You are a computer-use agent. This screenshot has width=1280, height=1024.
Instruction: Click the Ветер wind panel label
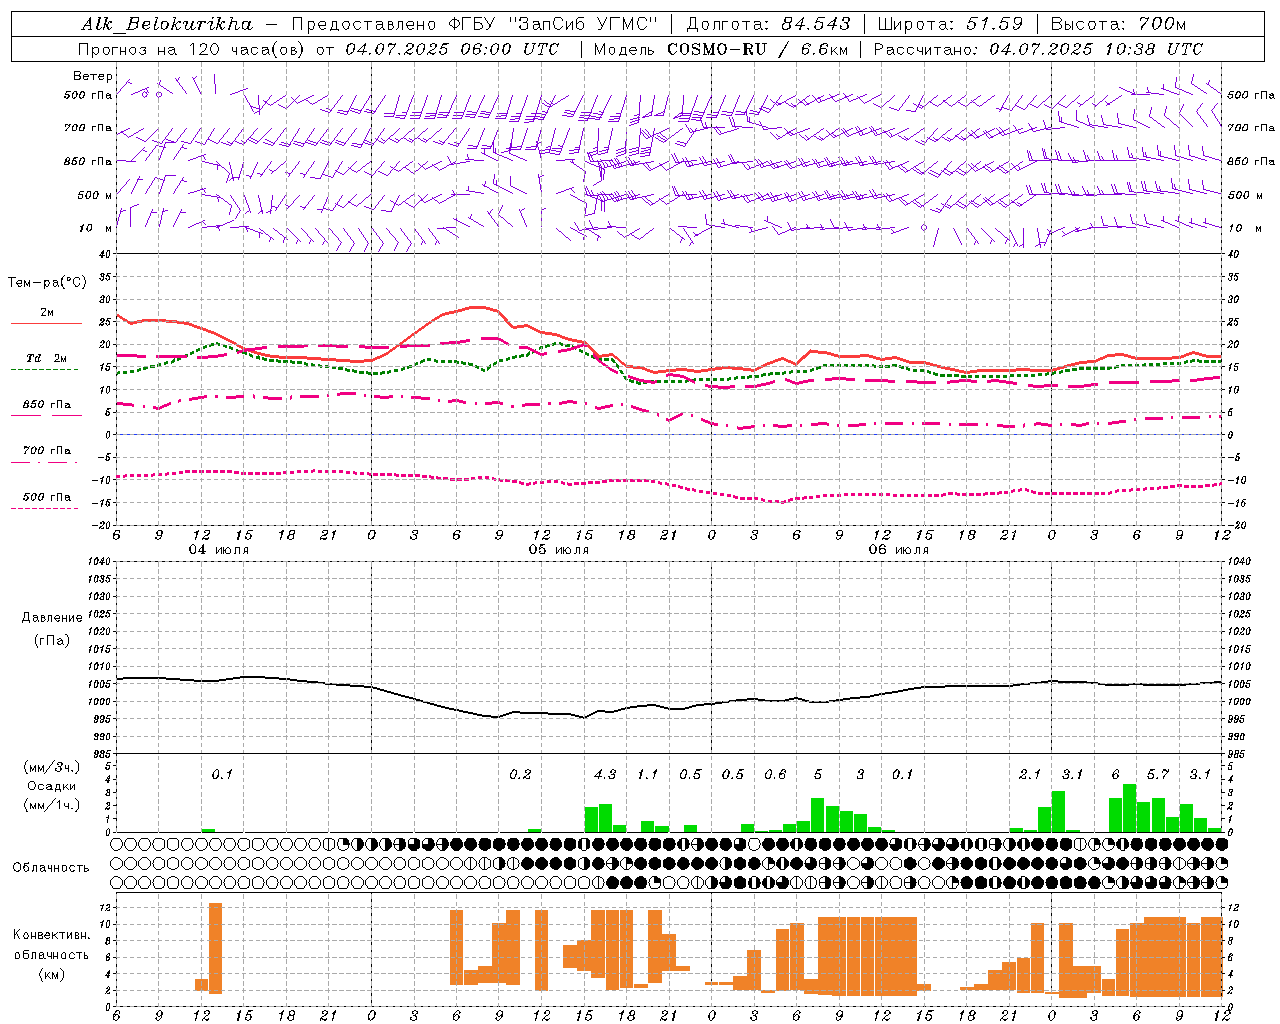pos(92,76)
